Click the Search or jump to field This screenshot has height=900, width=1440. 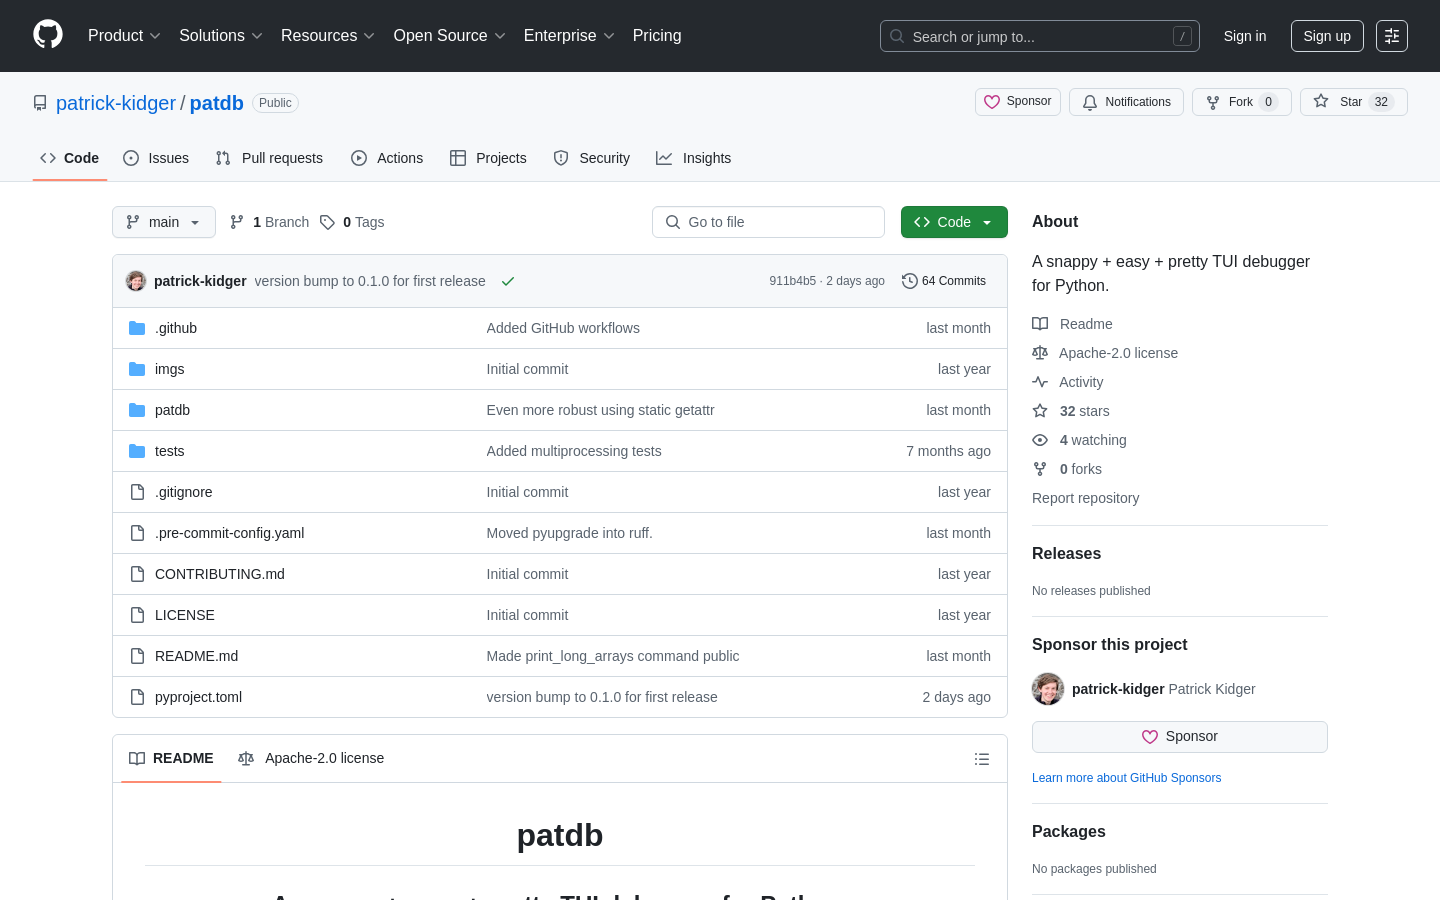point(1040,36)
